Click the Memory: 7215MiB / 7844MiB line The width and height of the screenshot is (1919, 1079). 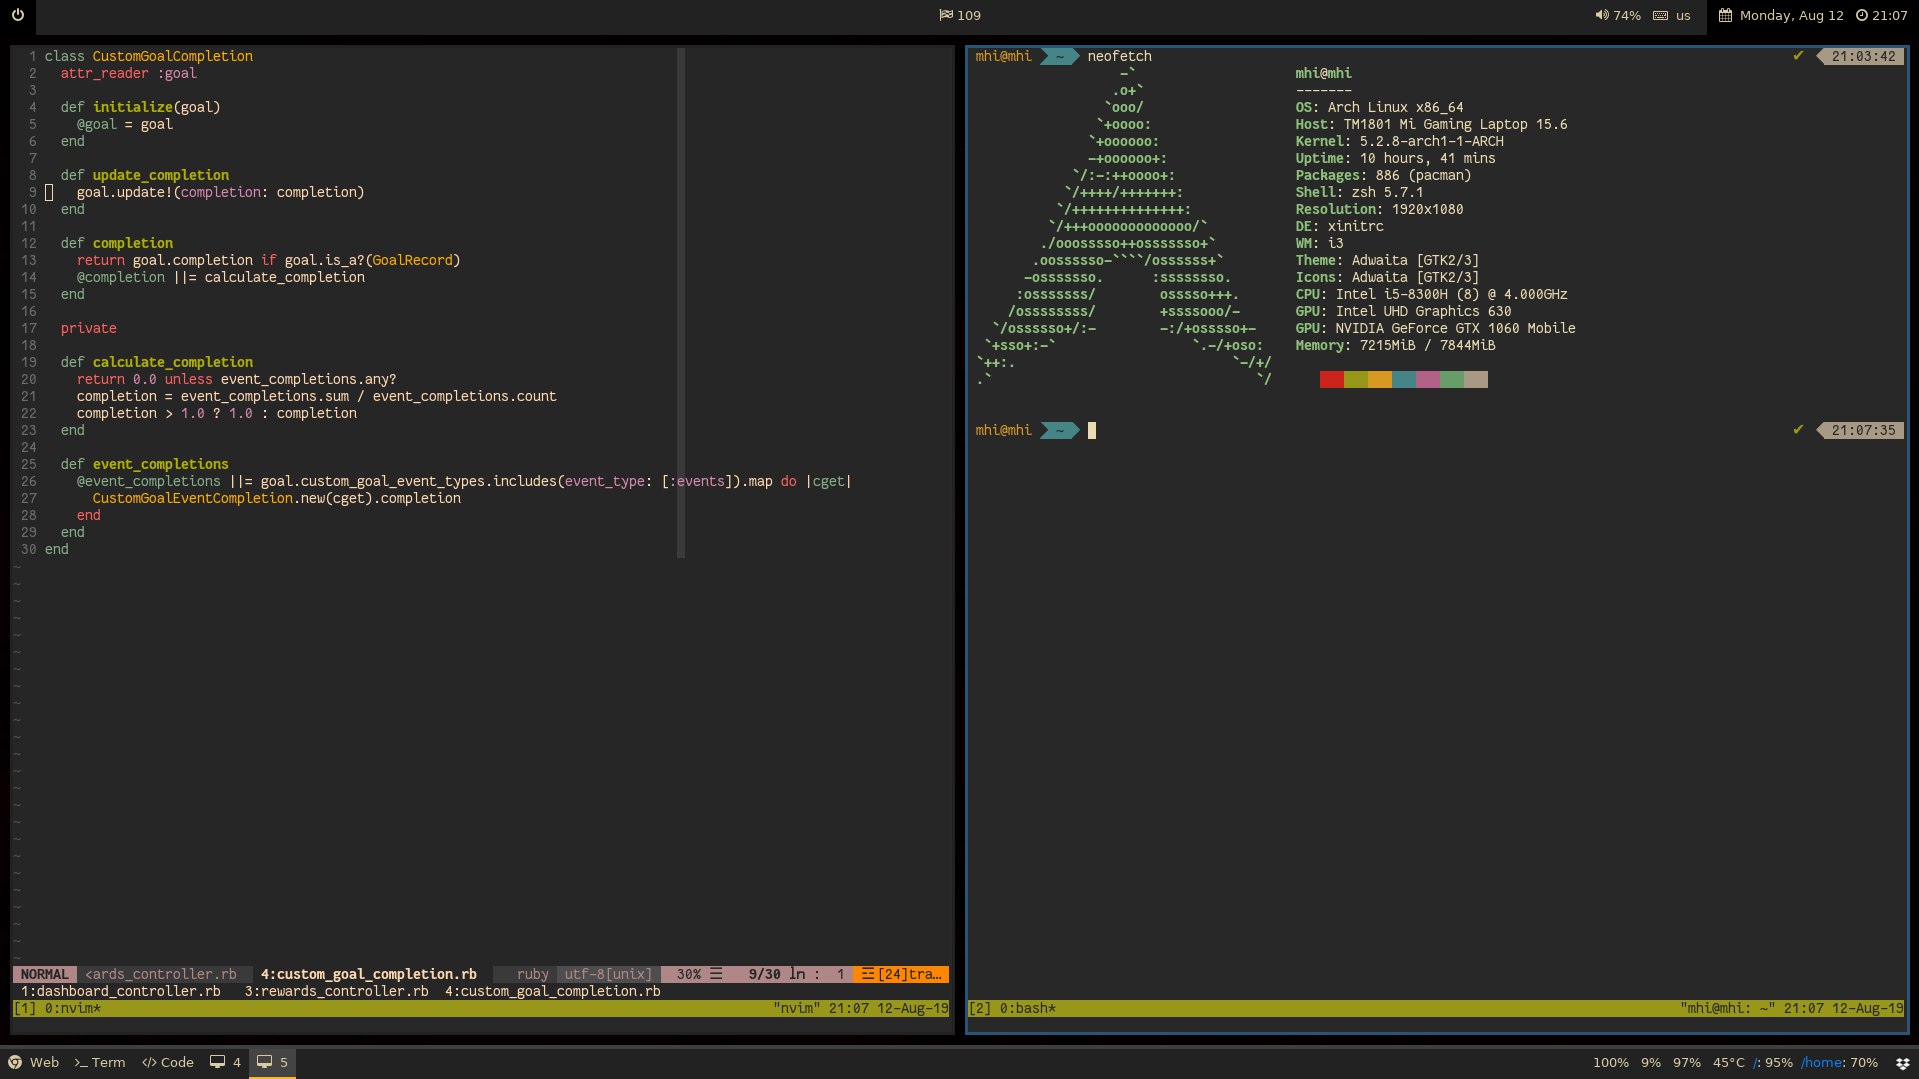click(x=1395, y=345)
